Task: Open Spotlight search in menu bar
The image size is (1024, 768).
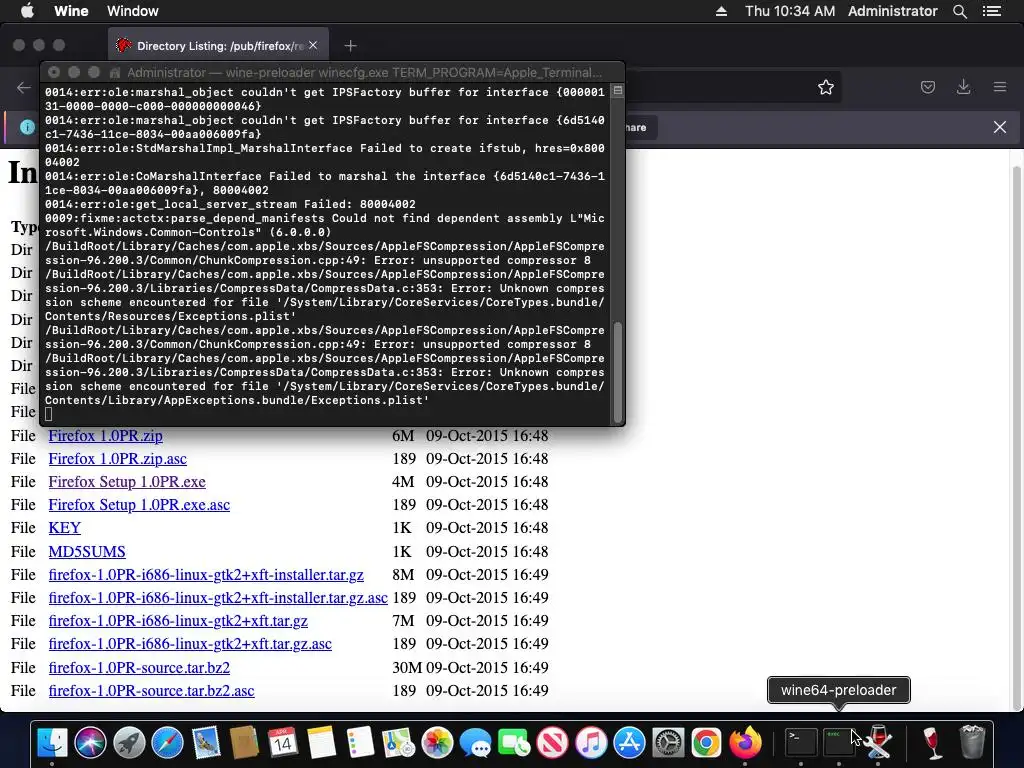Action: (959, 11)
